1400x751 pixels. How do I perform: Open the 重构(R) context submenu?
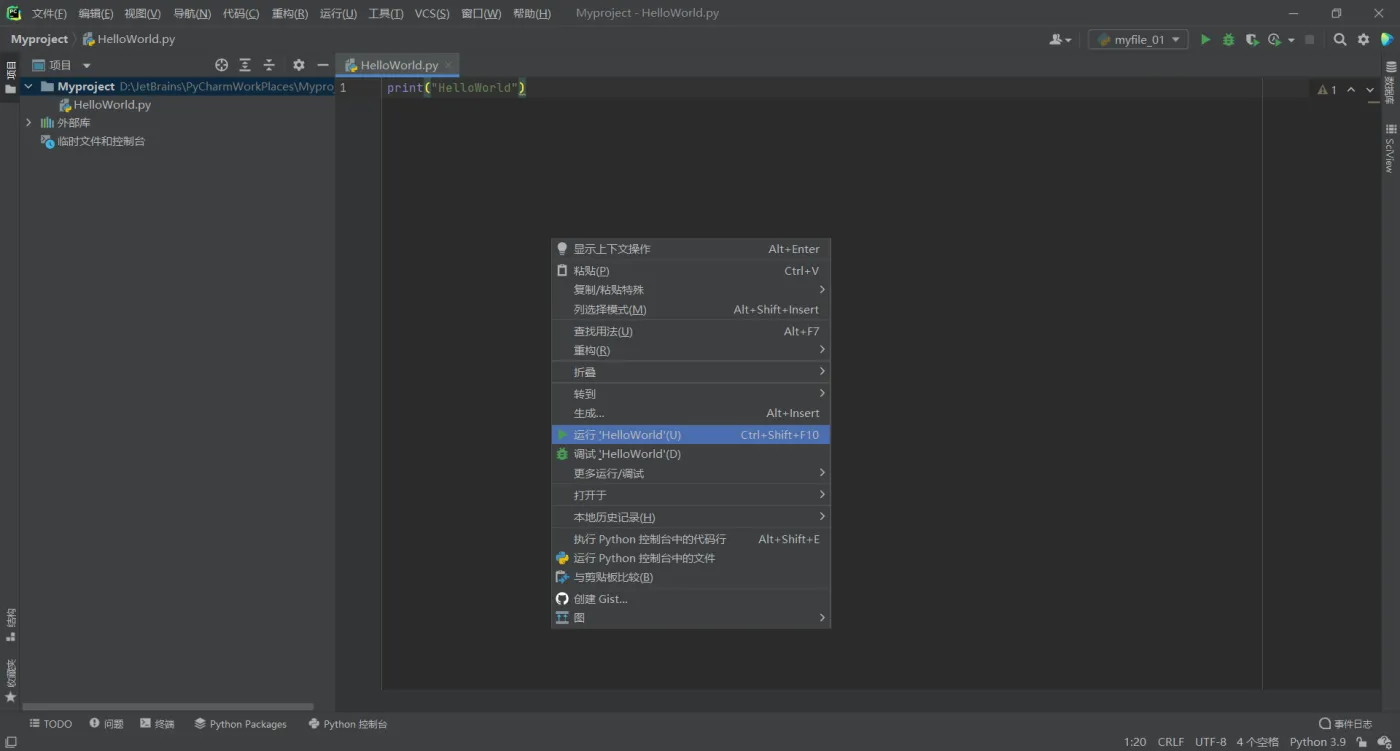point(691,350)
